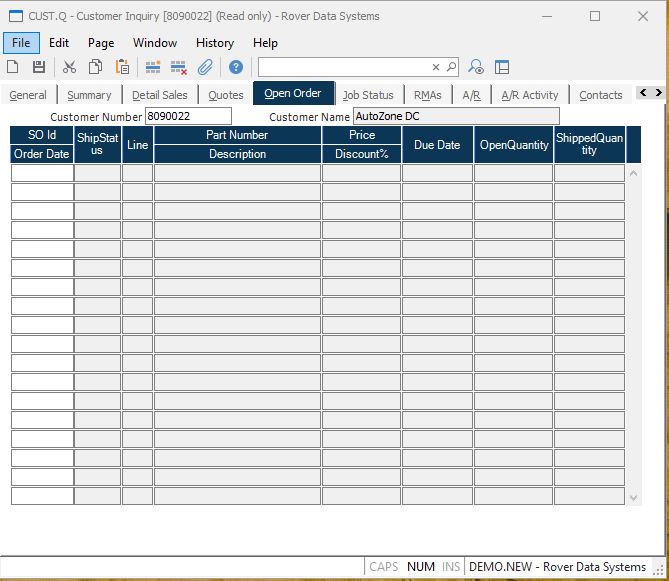The height and width of the screenshot is (581, 669).
Task: Click the Customer Number field
Action: pyautogui.click(x=188, y=116)
